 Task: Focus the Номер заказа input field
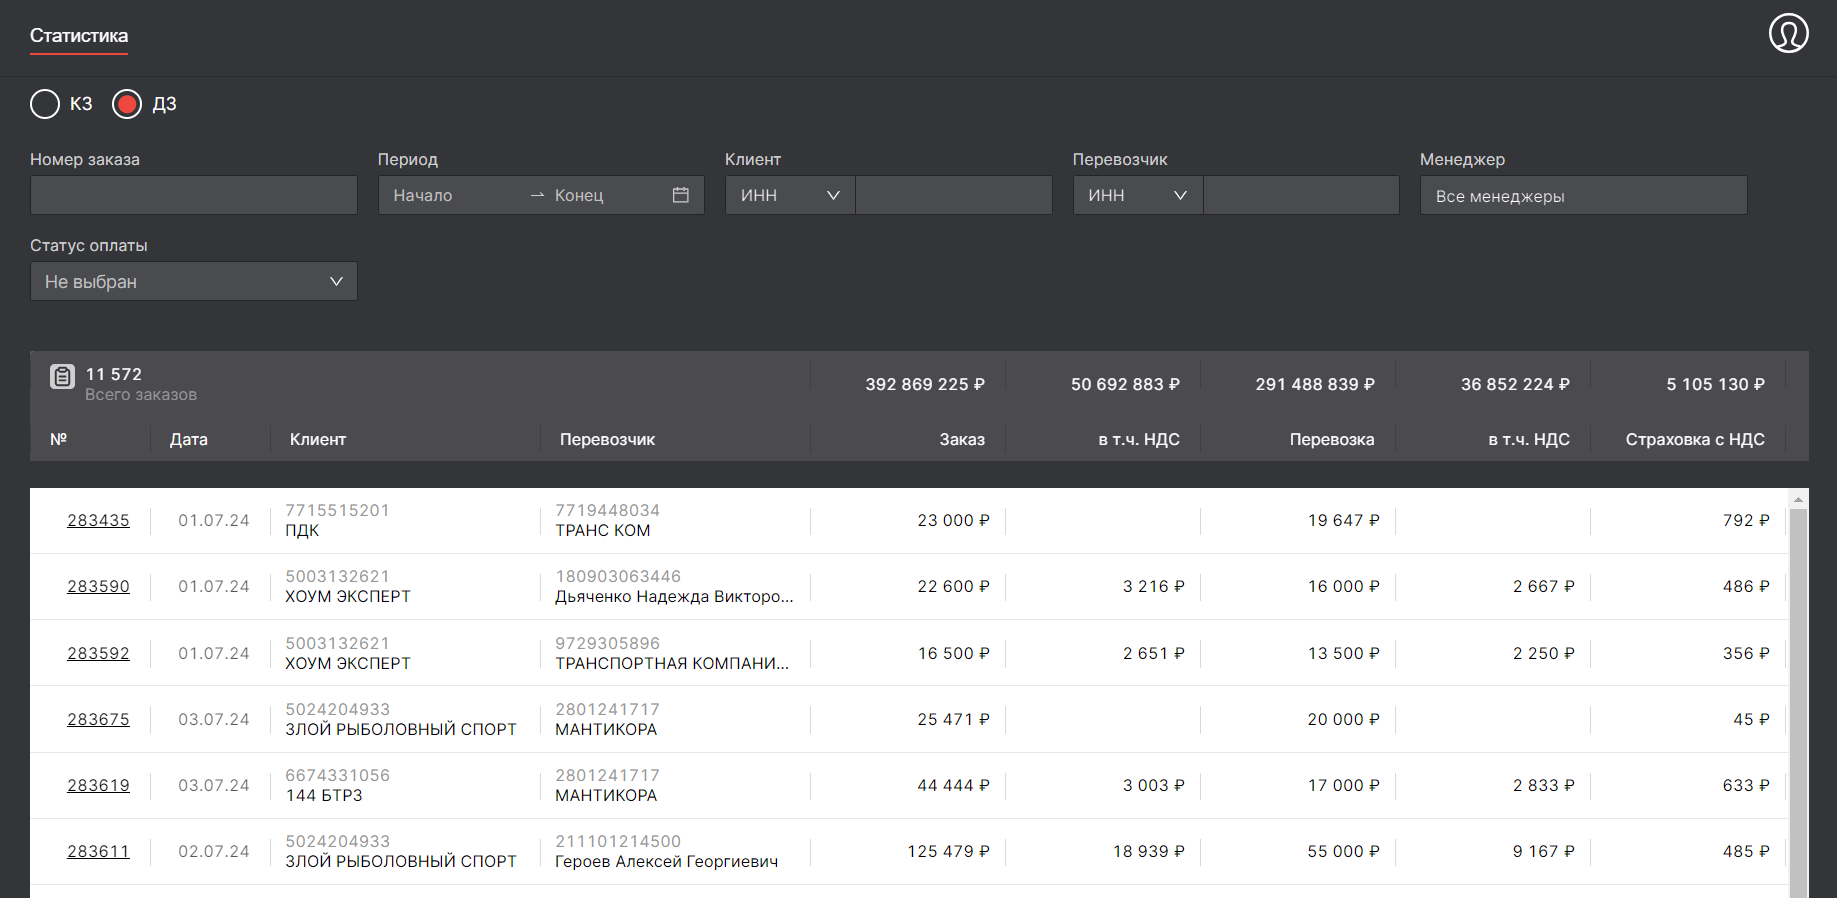(194, 195)
